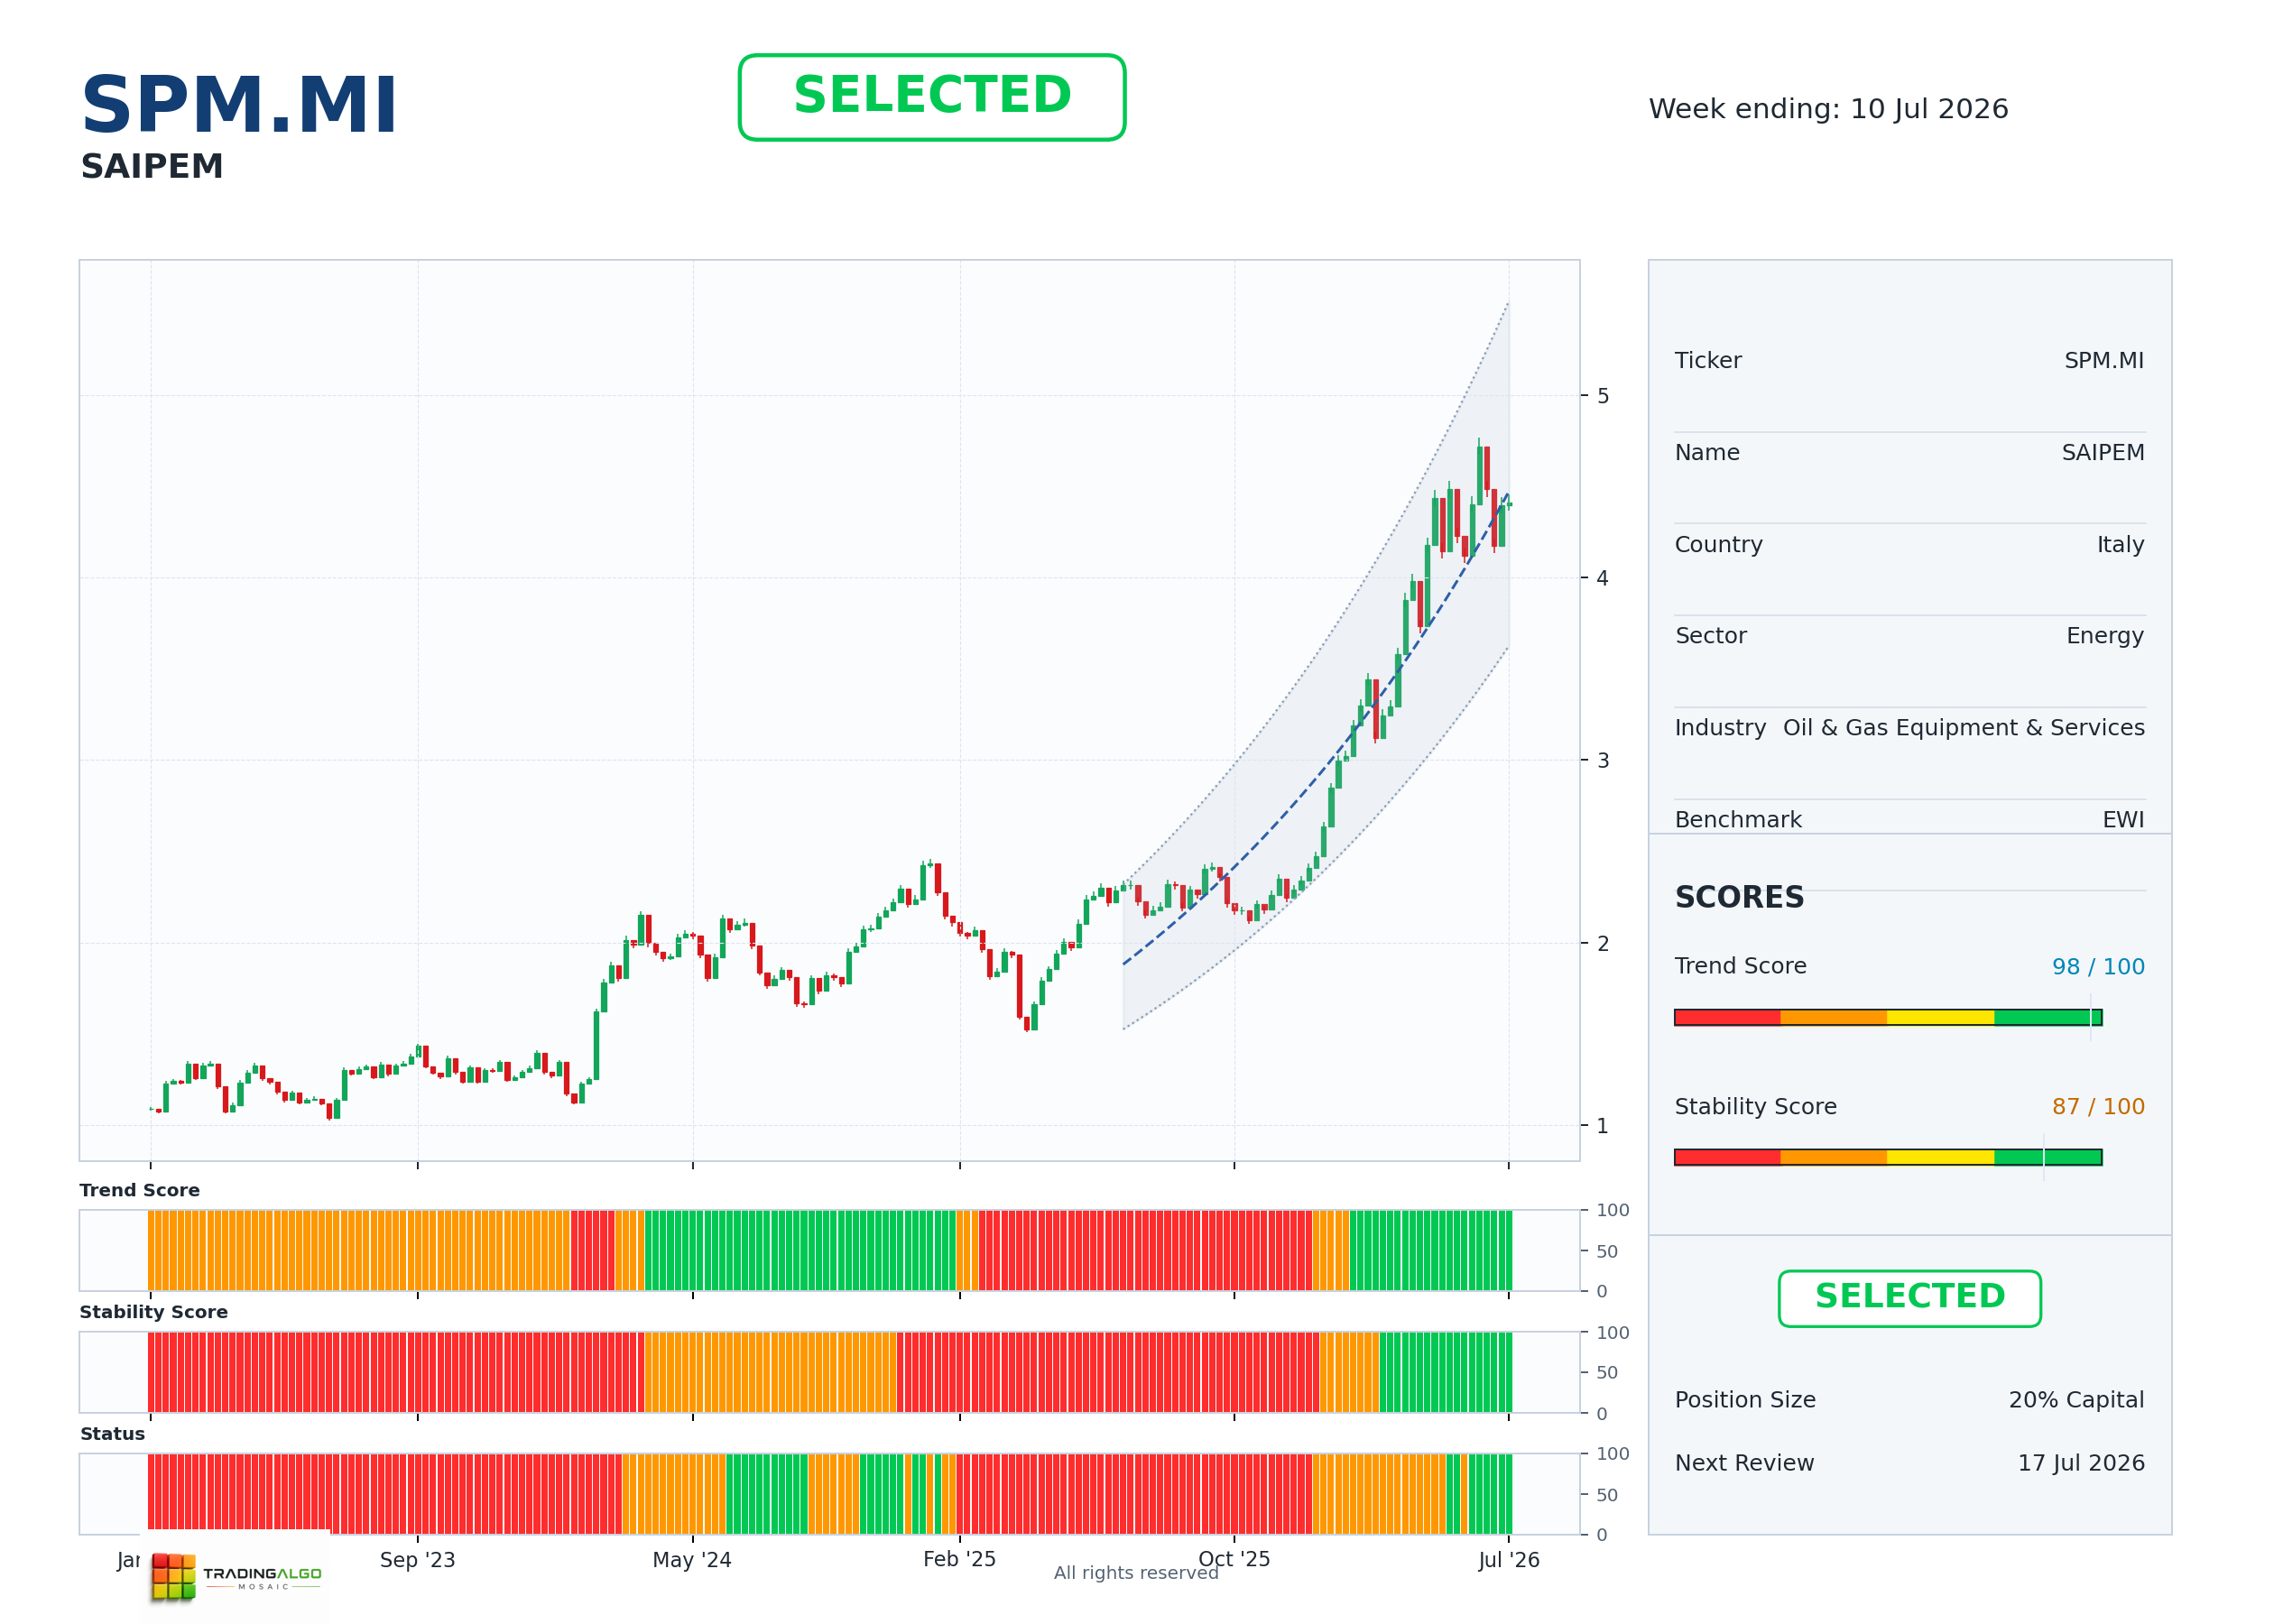The height and width of the screenshot is (1624, 2274).
Task: Click the Oct '25 x-axis label
Action: [1234, 1559]
